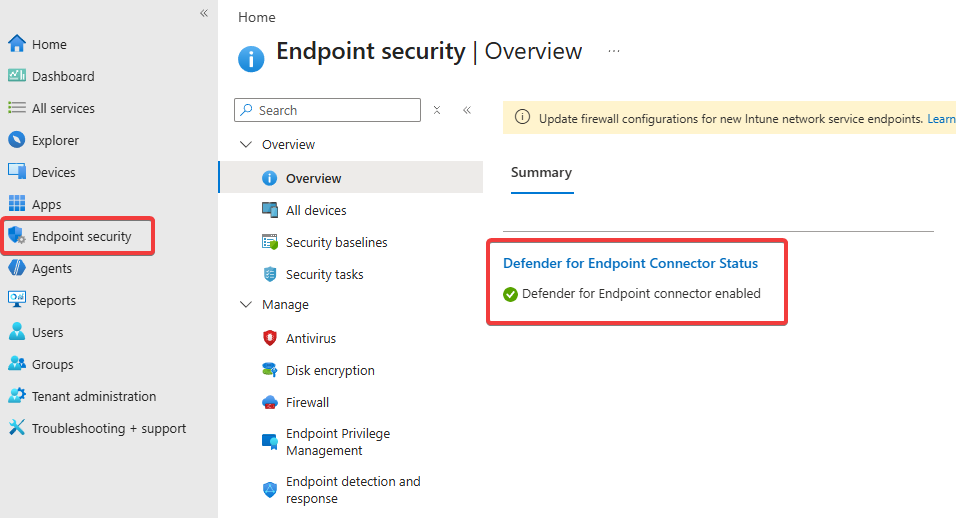
Task: Open Defender for Endpoint Connector Status link
Action: pos(630,263)
